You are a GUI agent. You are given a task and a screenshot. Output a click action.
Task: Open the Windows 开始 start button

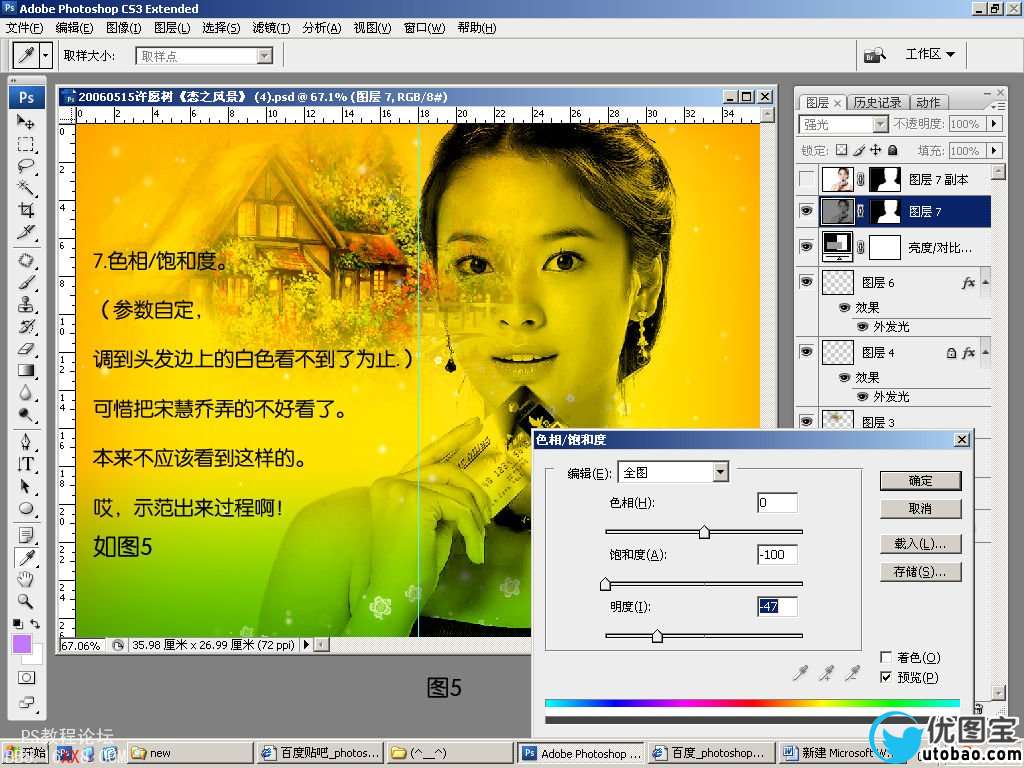[25, 753]
